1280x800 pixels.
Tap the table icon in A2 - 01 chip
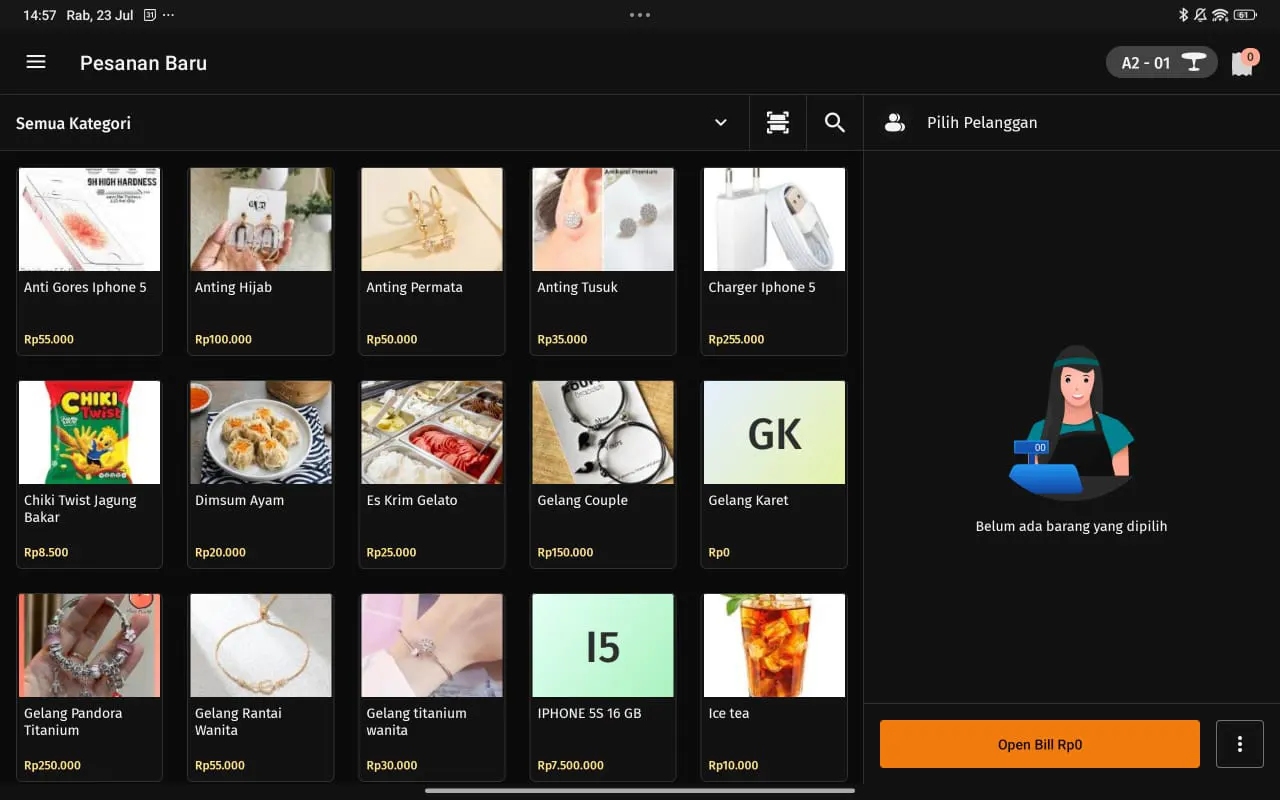(1193, 63)
